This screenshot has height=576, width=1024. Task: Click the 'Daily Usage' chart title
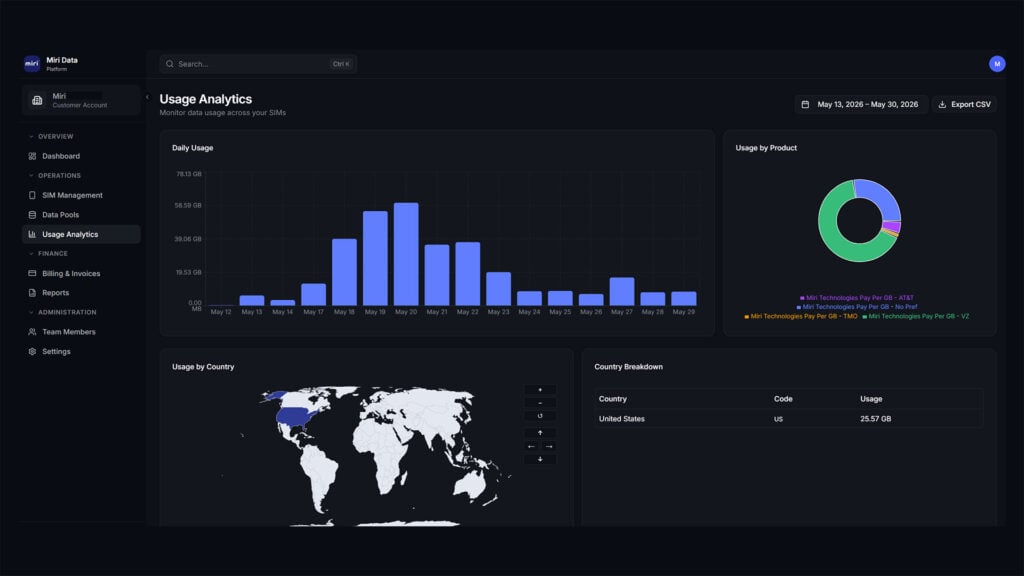pos(193,148)
